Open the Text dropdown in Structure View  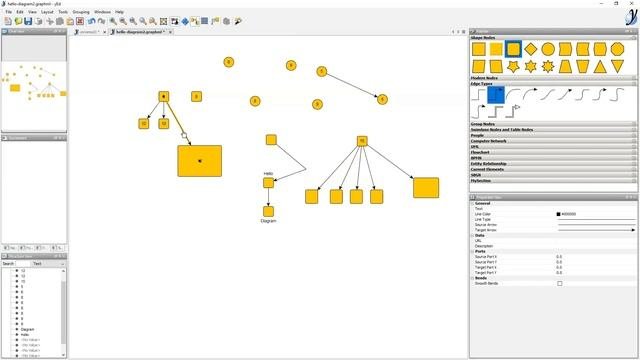point(49,264)
